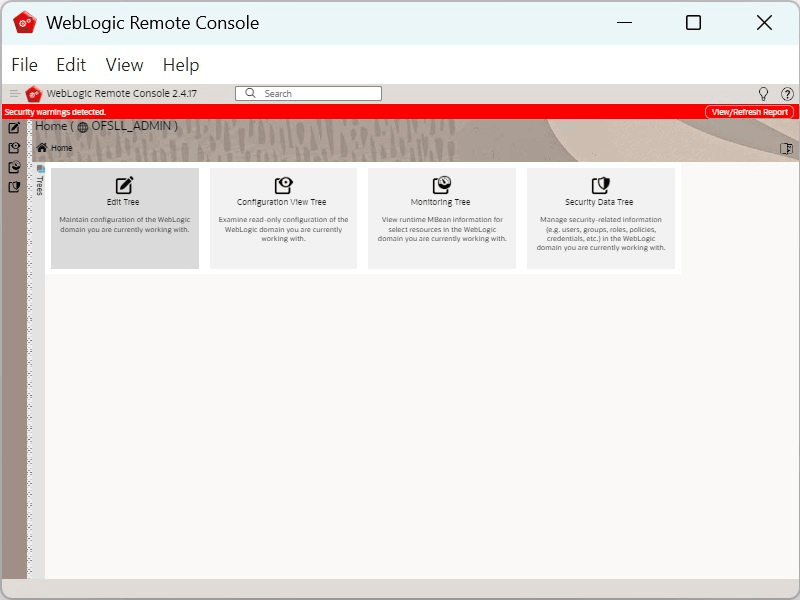Open the Edit Tree sidebar icon
This screenshot has width=800, height=600.
[x=14, y=128]
